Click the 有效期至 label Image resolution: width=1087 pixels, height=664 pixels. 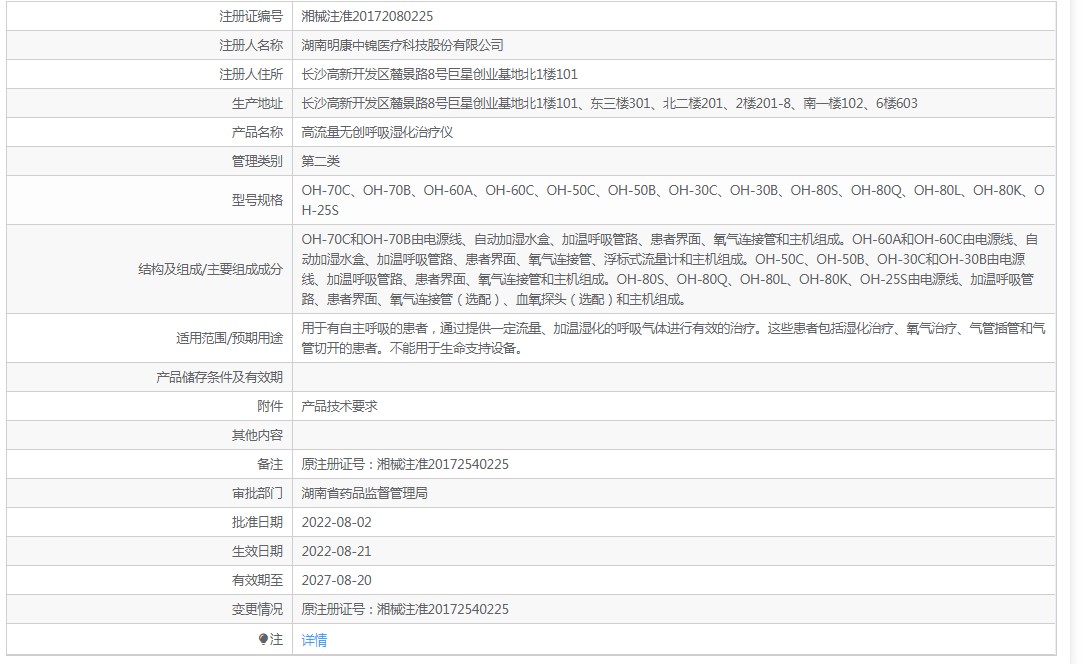257,580
